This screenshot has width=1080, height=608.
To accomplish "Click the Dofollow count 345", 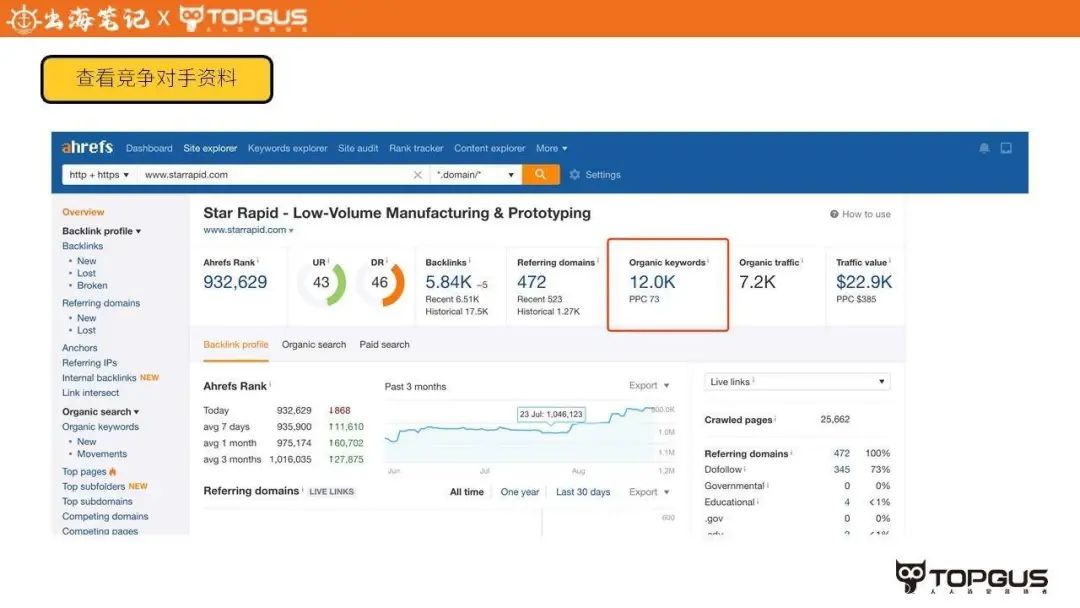I will (x=842, y=470).
